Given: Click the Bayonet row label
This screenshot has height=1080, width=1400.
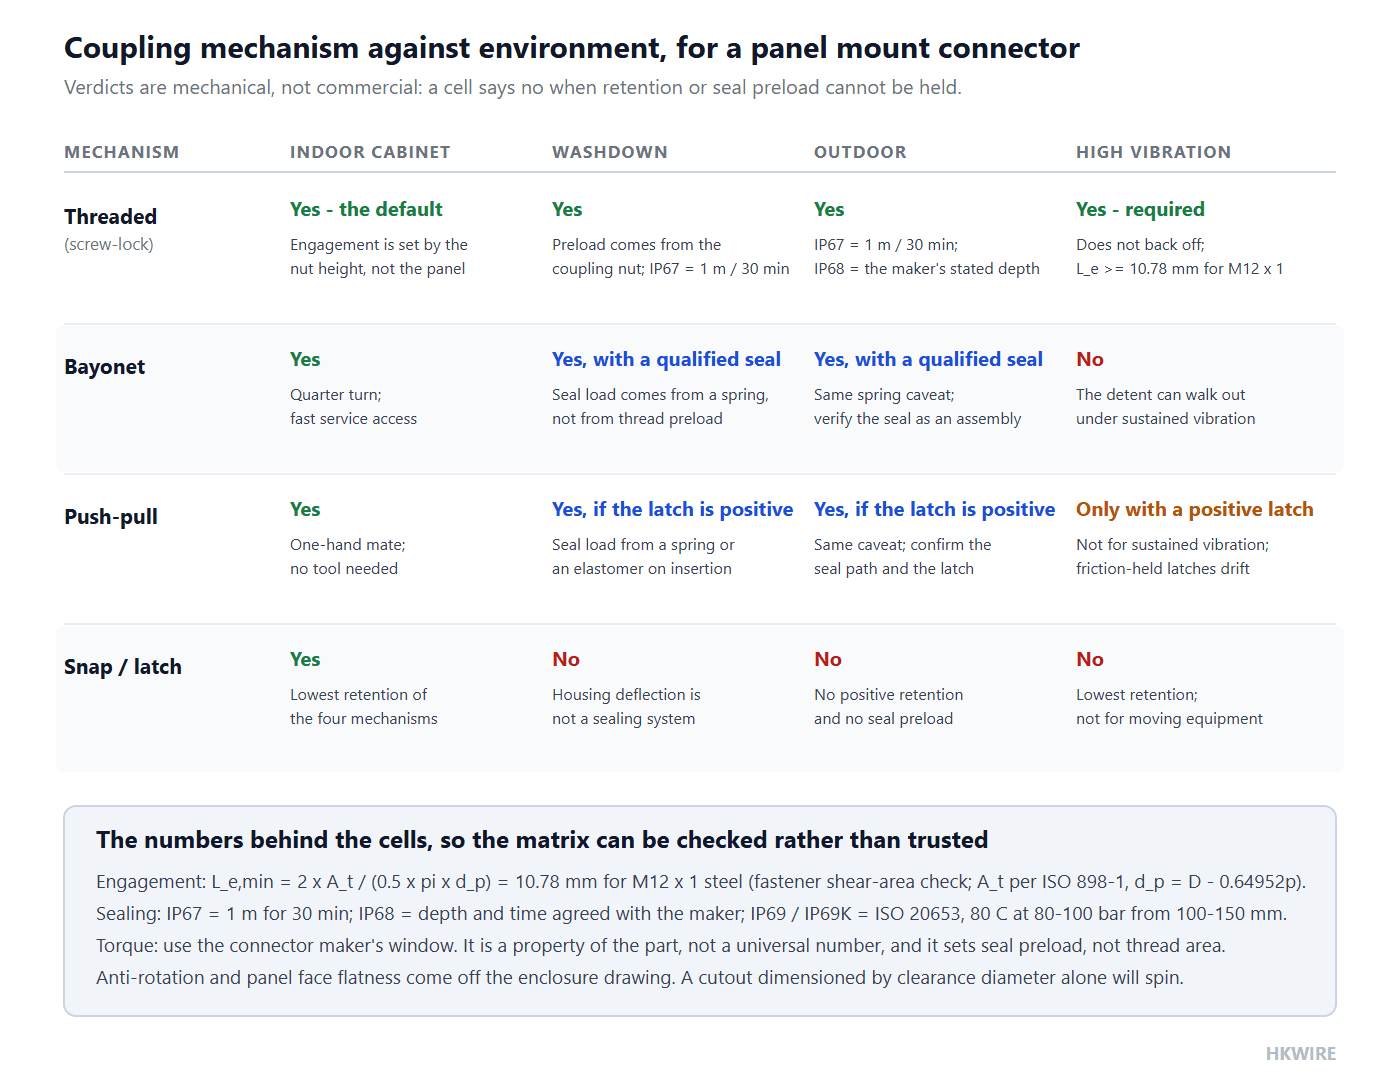Looking at the screenshot, I should point(104,367).
